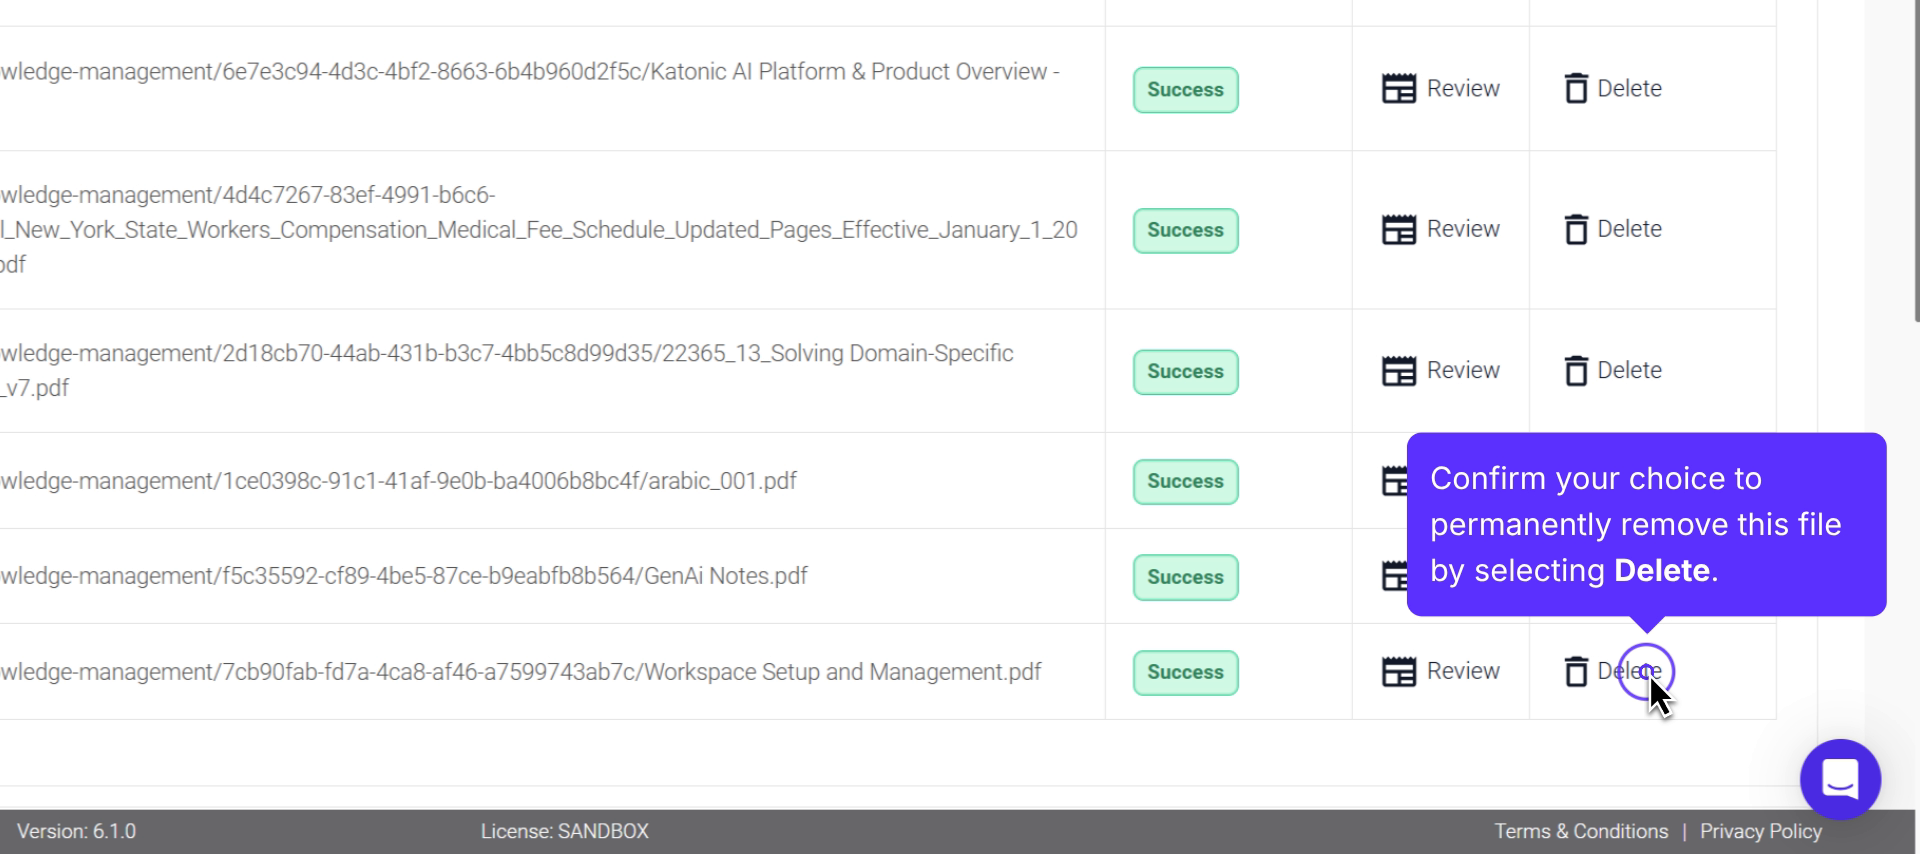Click Success badge for arabic_001.pdf
The image size is (1920, 854).
[x=1185, y=482]
